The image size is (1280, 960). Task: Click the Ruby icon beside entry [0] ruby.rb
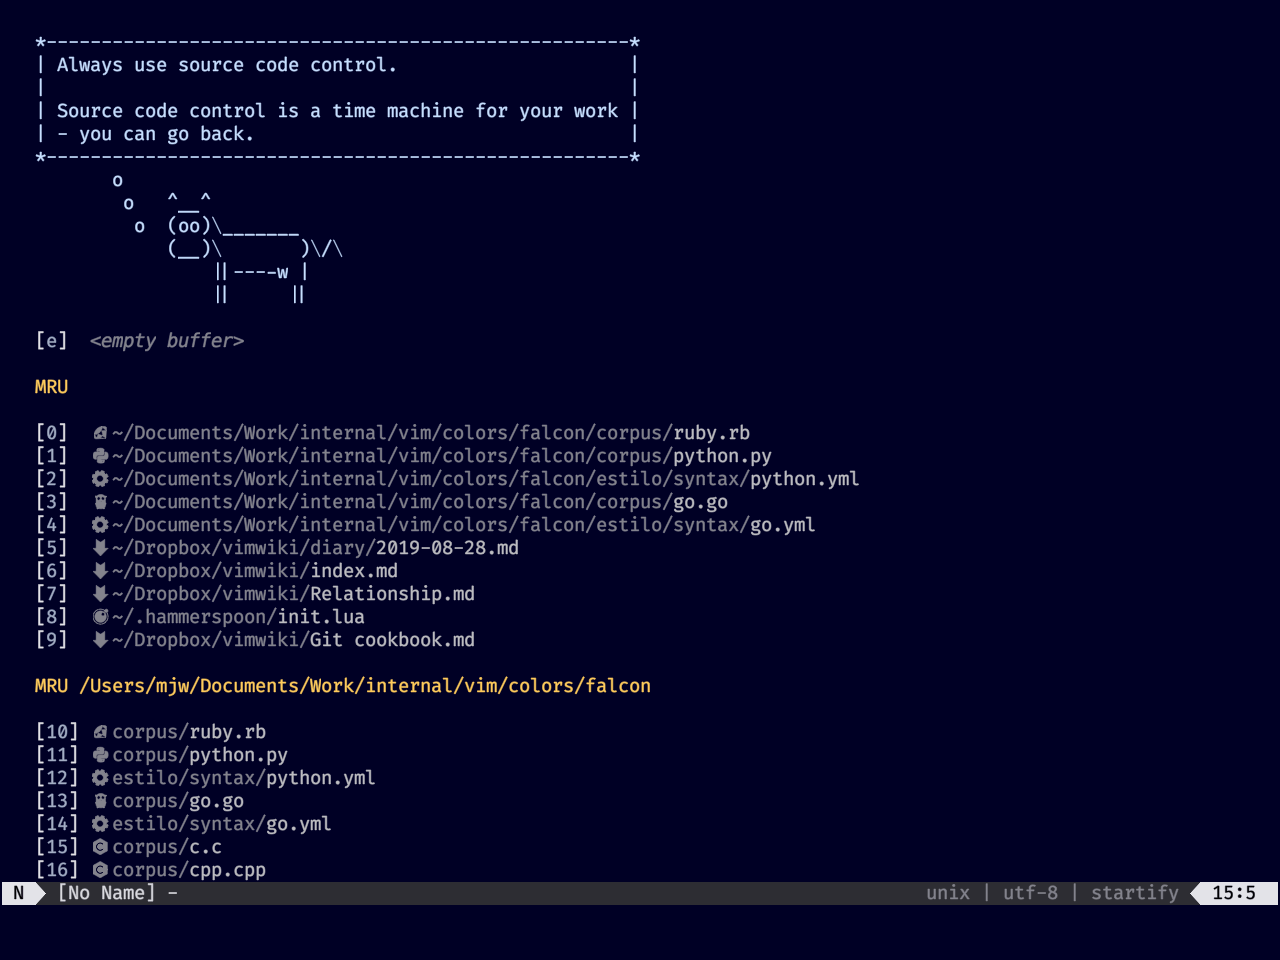coord(100,433)
